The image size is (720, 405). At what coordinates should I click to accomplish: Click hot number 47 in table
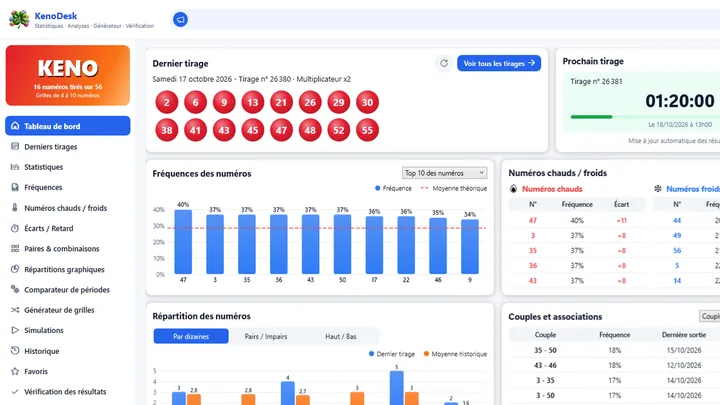(x=533, y=220)
